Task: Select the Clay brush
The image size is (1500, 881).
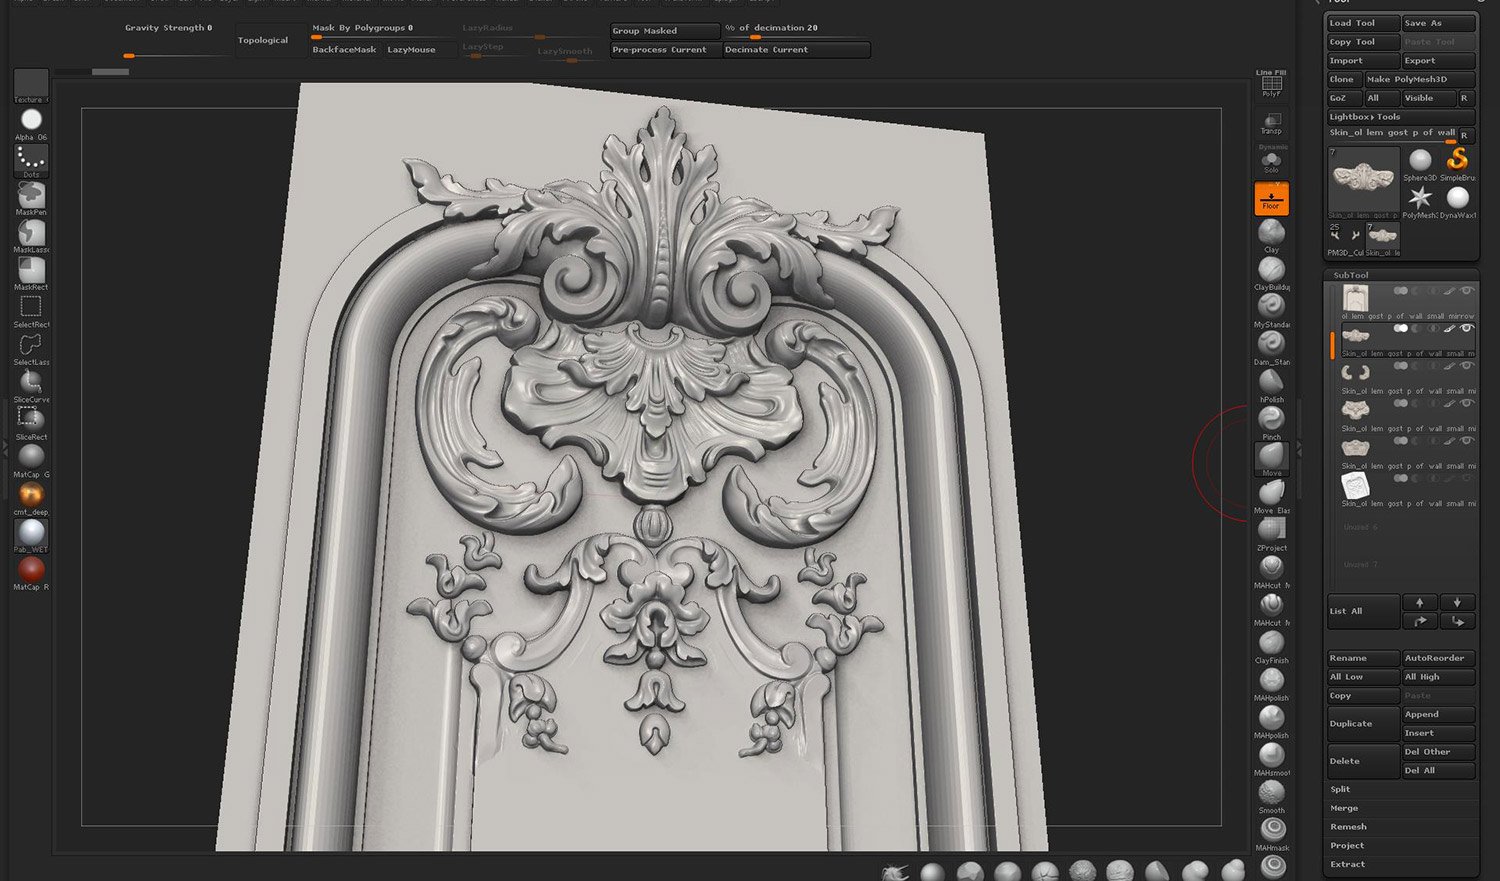Action: pos(1271,235)
